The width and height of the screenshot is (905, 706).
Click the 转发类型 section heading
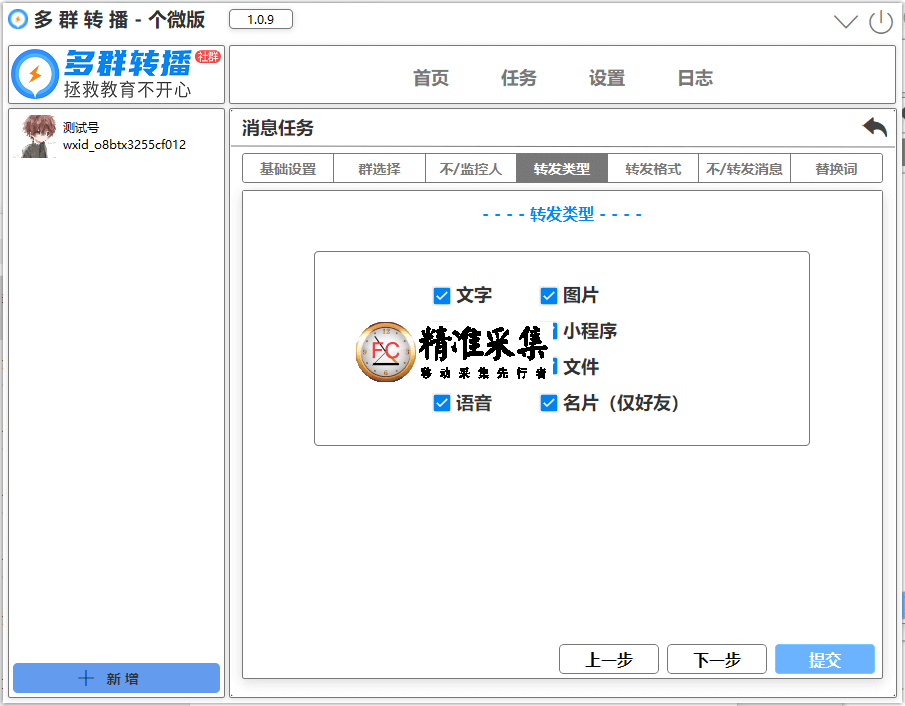tap(562, 214)
